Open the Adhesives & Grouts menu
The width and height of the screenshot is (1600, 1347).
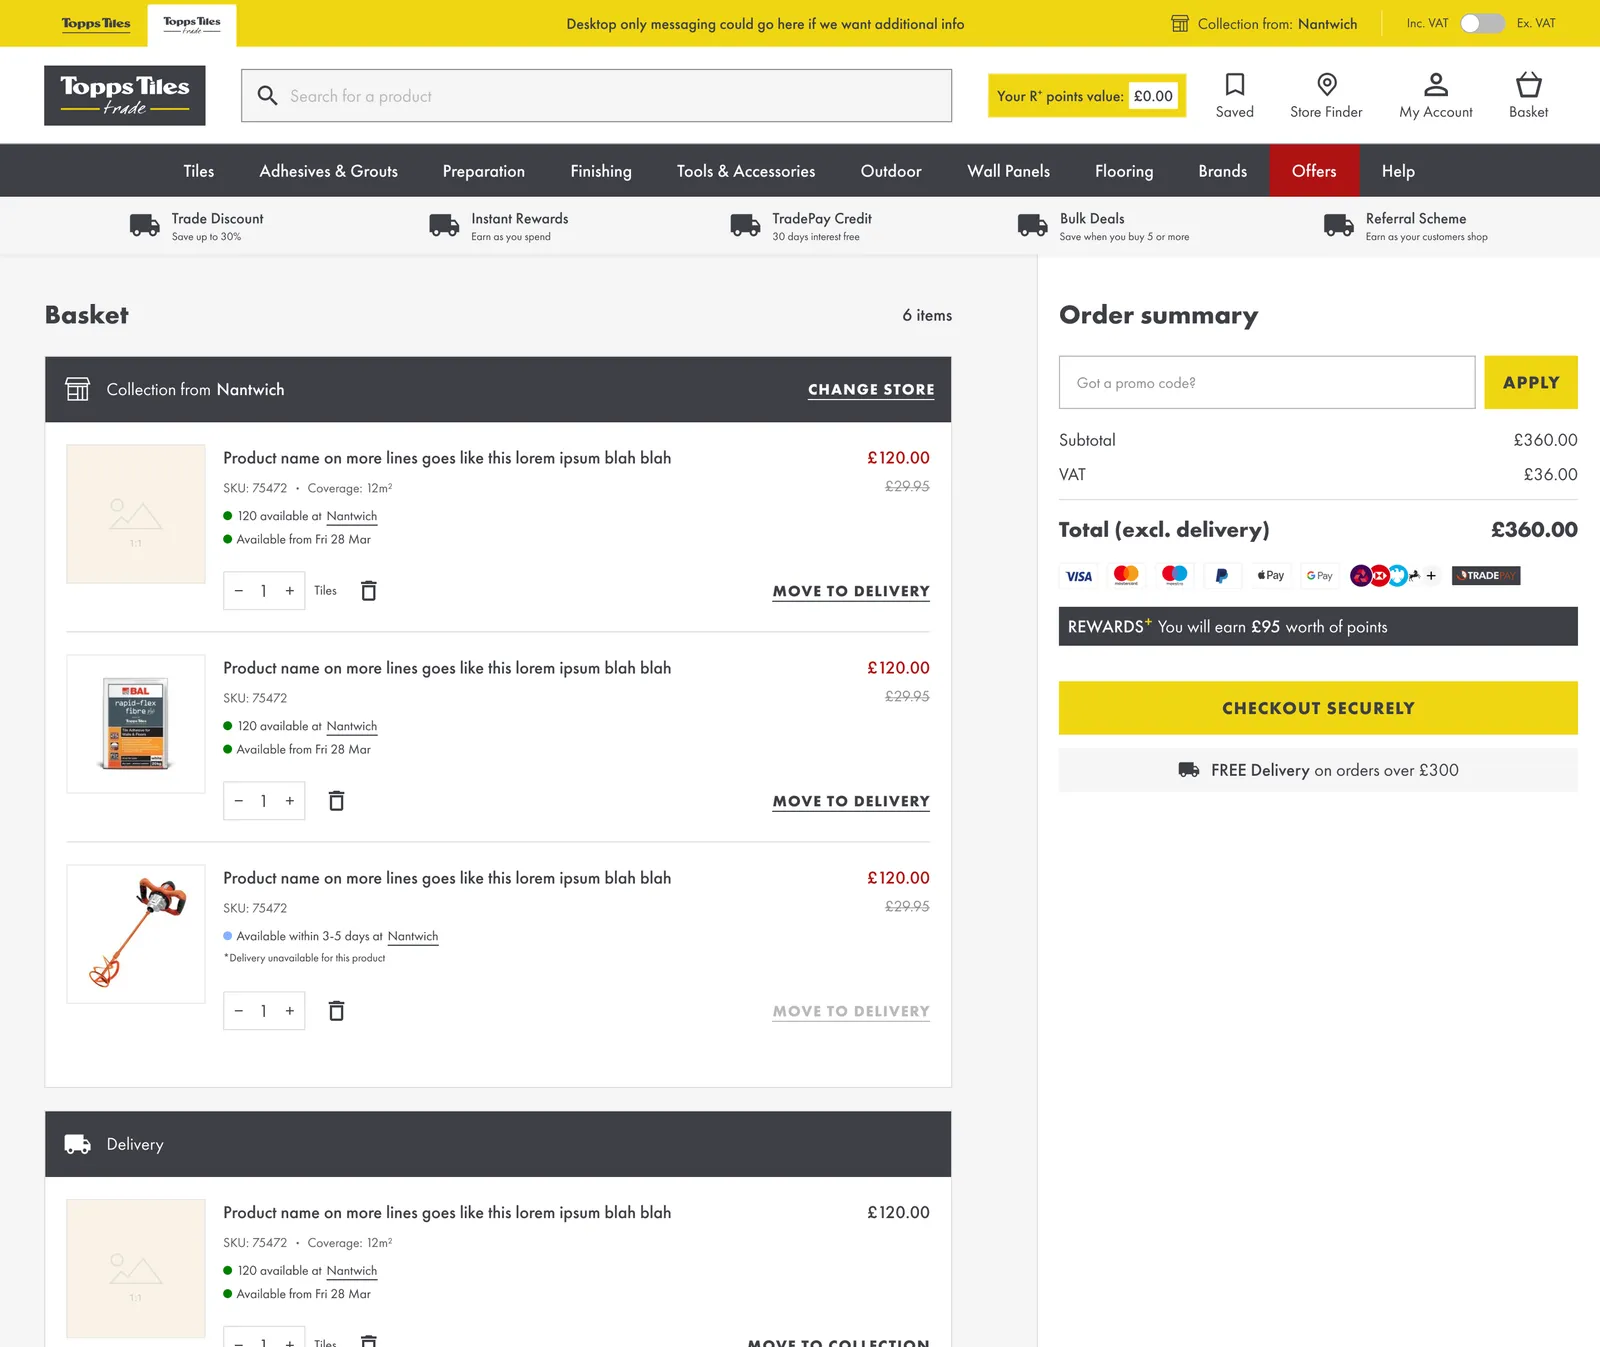pyautogui.click(x=329, y=171)
